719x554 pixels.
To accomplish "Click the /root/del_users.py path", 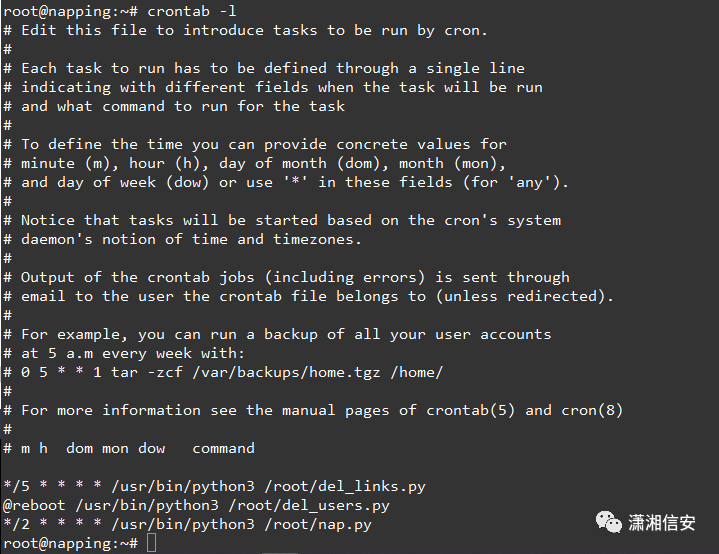I will coord(309,505).
